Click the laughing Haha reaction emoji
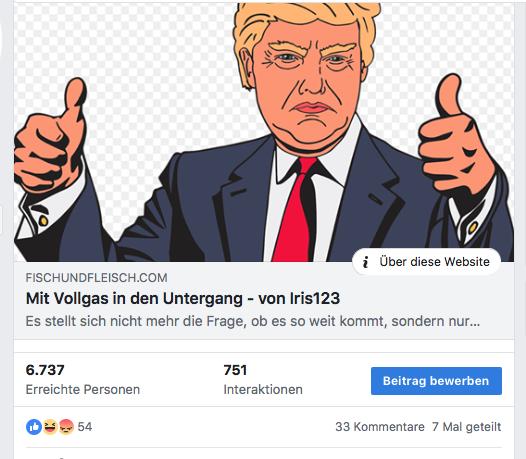Viewport: 526px width, 459px height. coord(50,427)
